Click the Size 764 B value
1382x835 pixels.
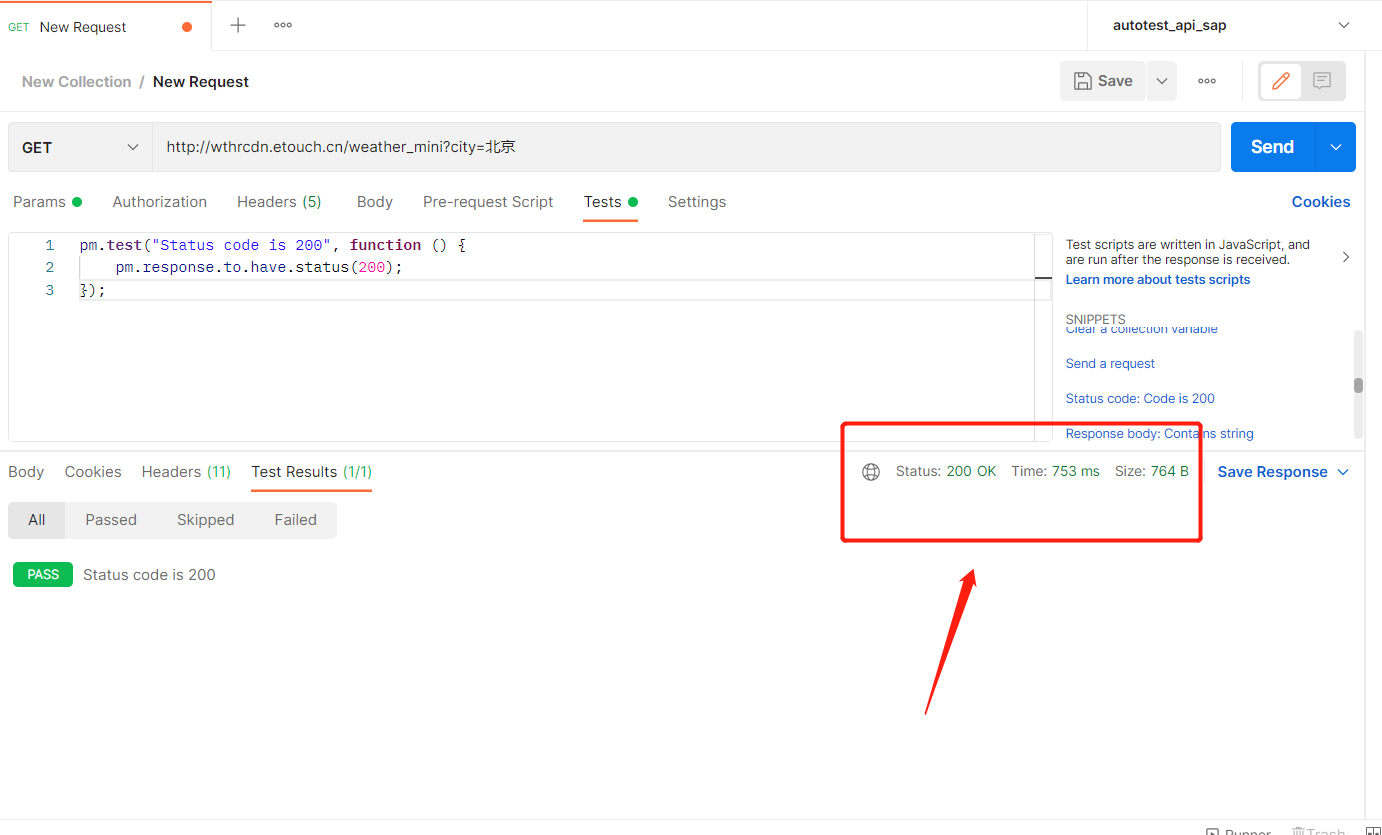point(1169,471)
